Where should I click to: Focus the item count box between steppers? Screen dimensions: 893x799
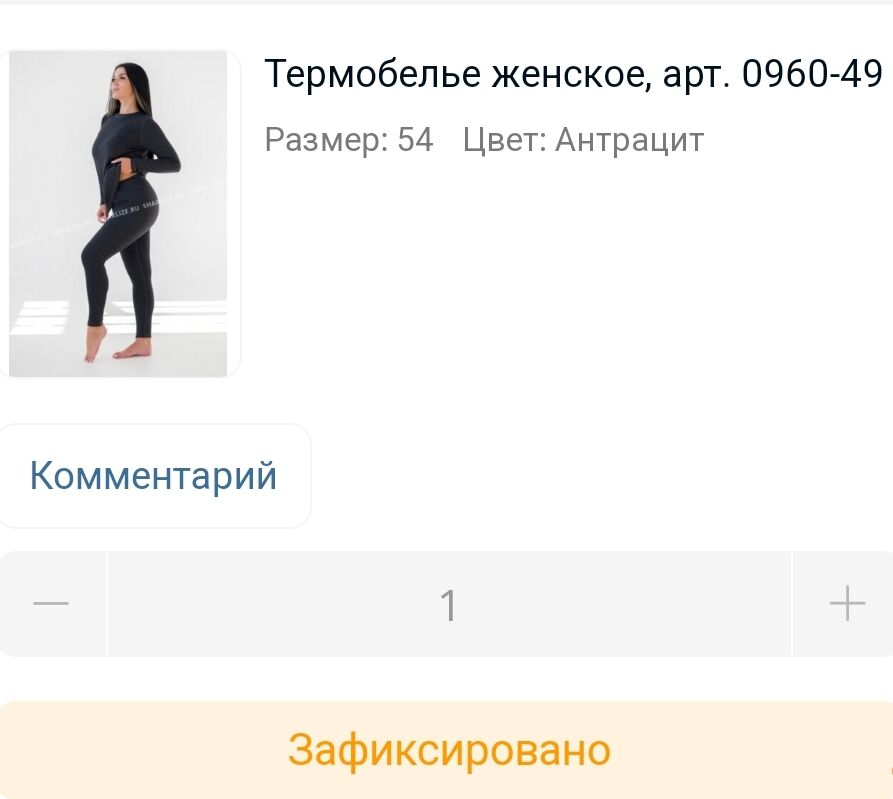[449, 604]
